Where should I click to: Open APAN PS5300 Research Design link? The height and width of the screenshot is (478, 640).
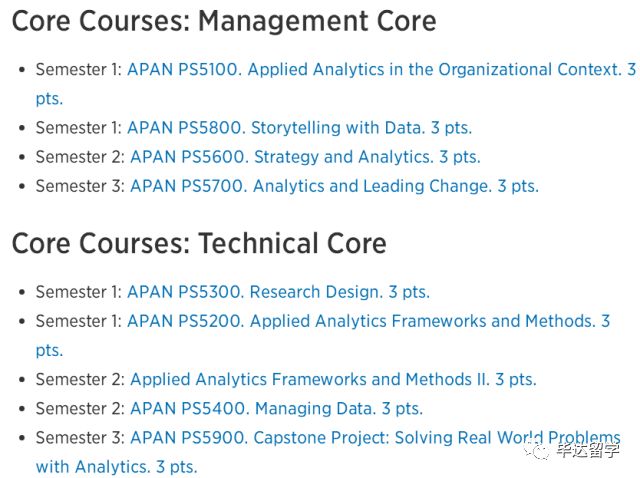coord(278,292)
